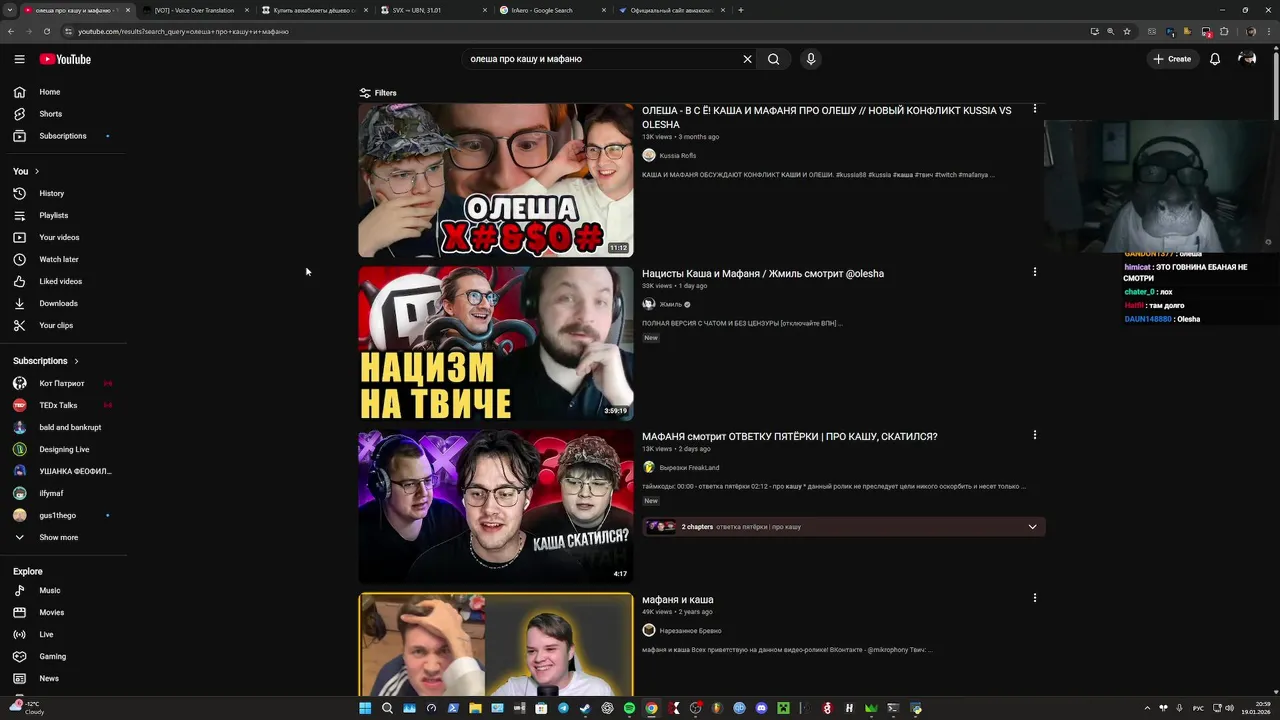Switch to the SVX — UBN, 31.01 tab
The width and height of the screenshot is (1280, 720).
tap(431, 10)
